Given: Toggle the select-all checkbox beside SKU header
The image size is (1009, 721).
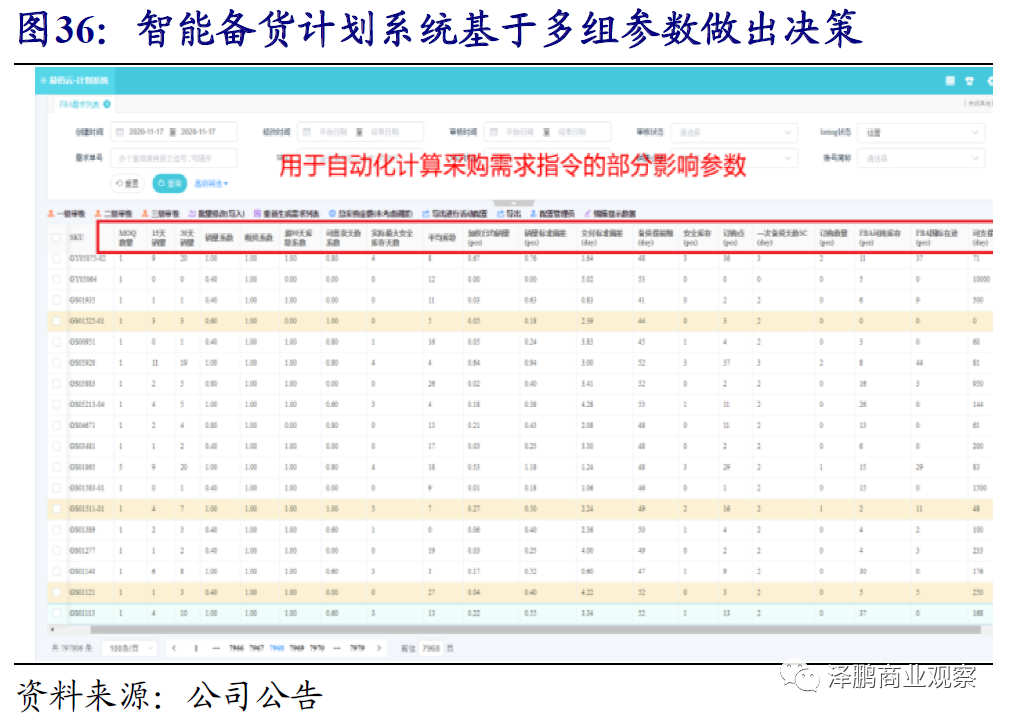Looking at the screenshot, I should click(x=57, y=237).
